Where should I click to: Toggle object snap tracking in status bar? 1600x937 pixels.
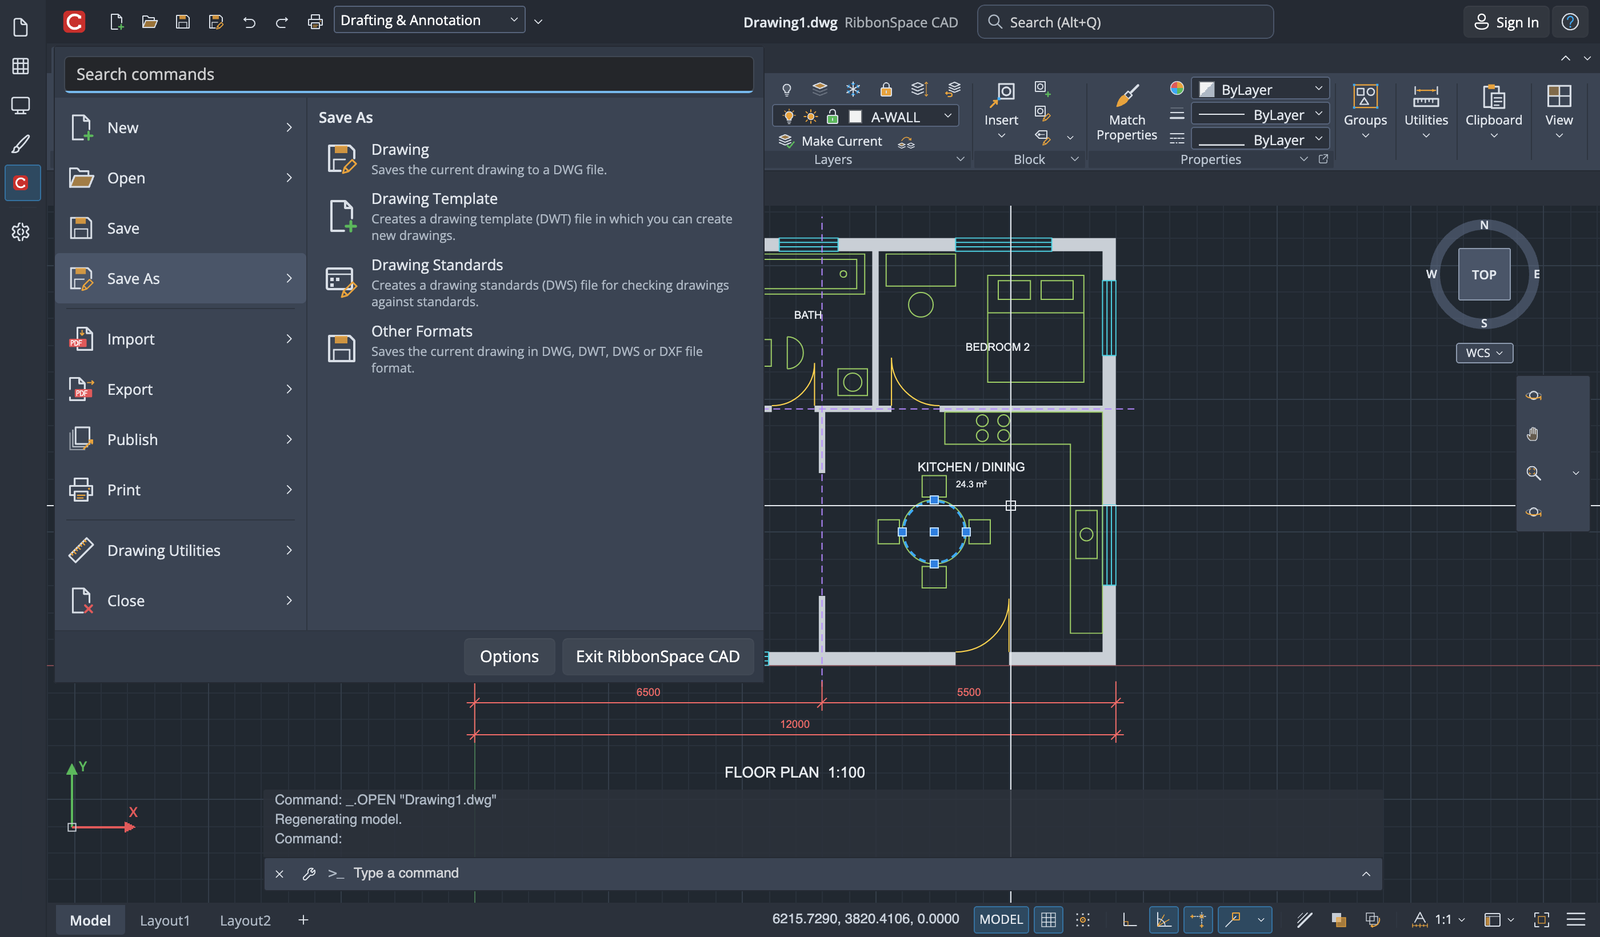pos(1198,919)
